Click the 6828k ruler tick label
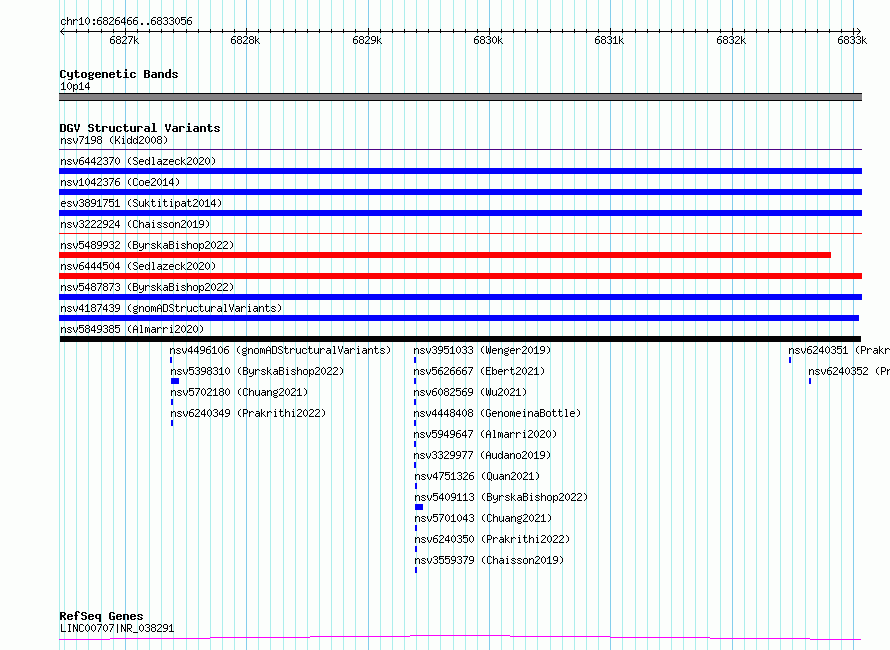Screen dimensions: 890x650 point(245,40)
